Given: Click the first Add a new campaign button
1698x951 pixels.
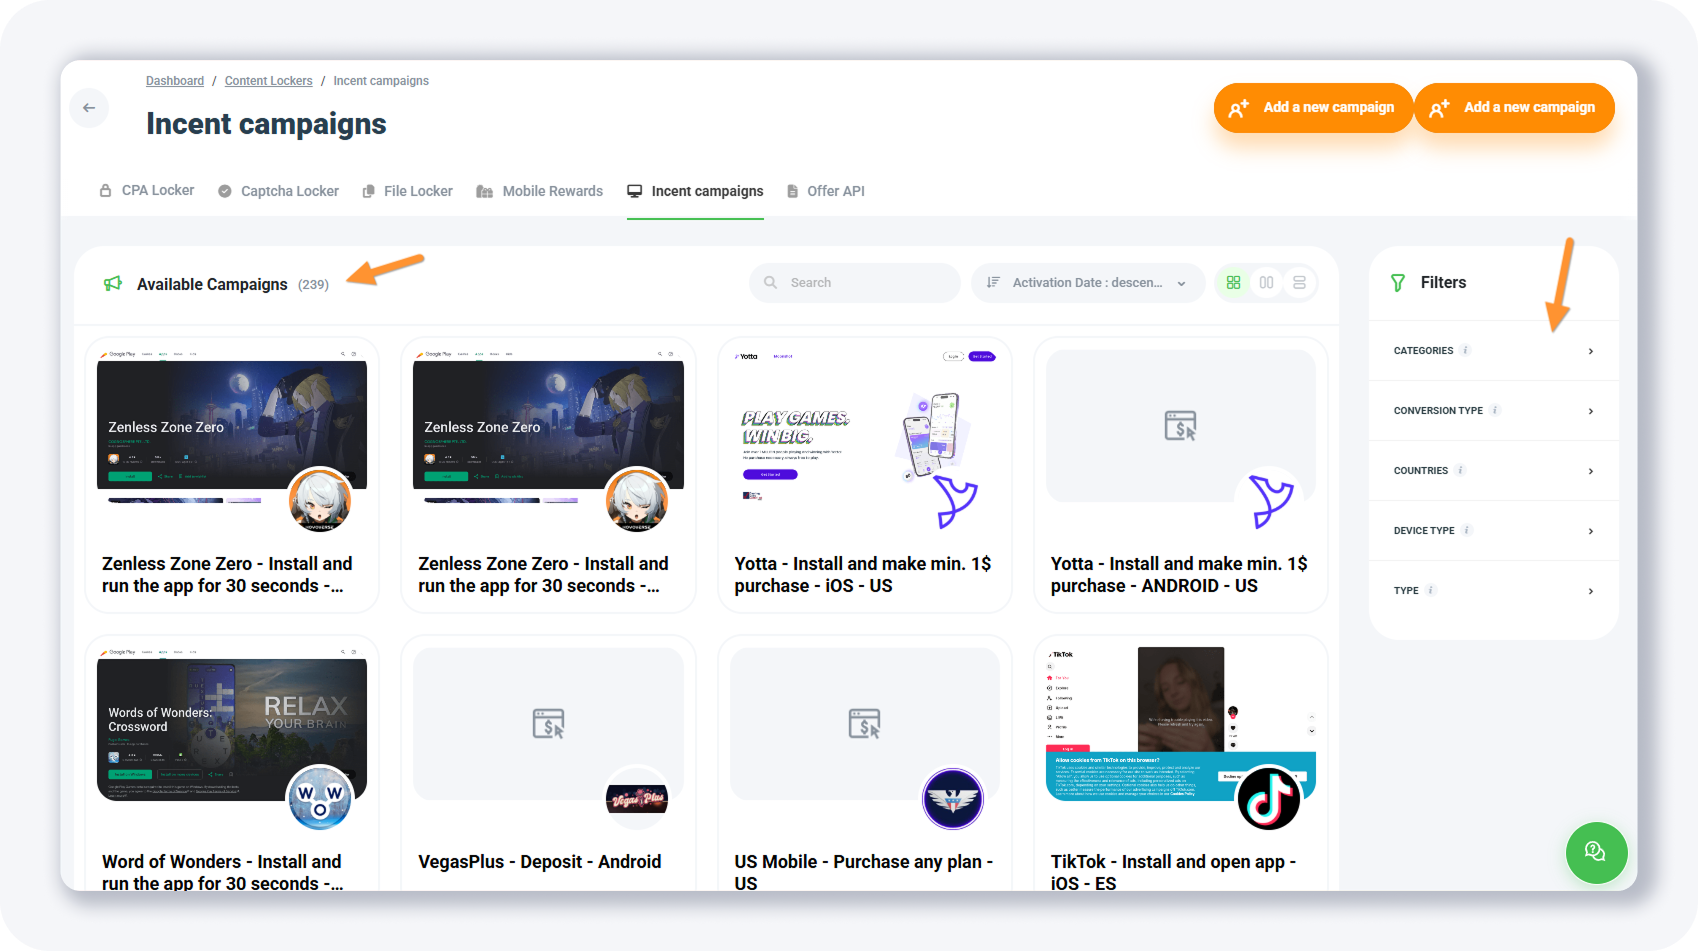Looking at the screenshot, I should coord(1313,108).
